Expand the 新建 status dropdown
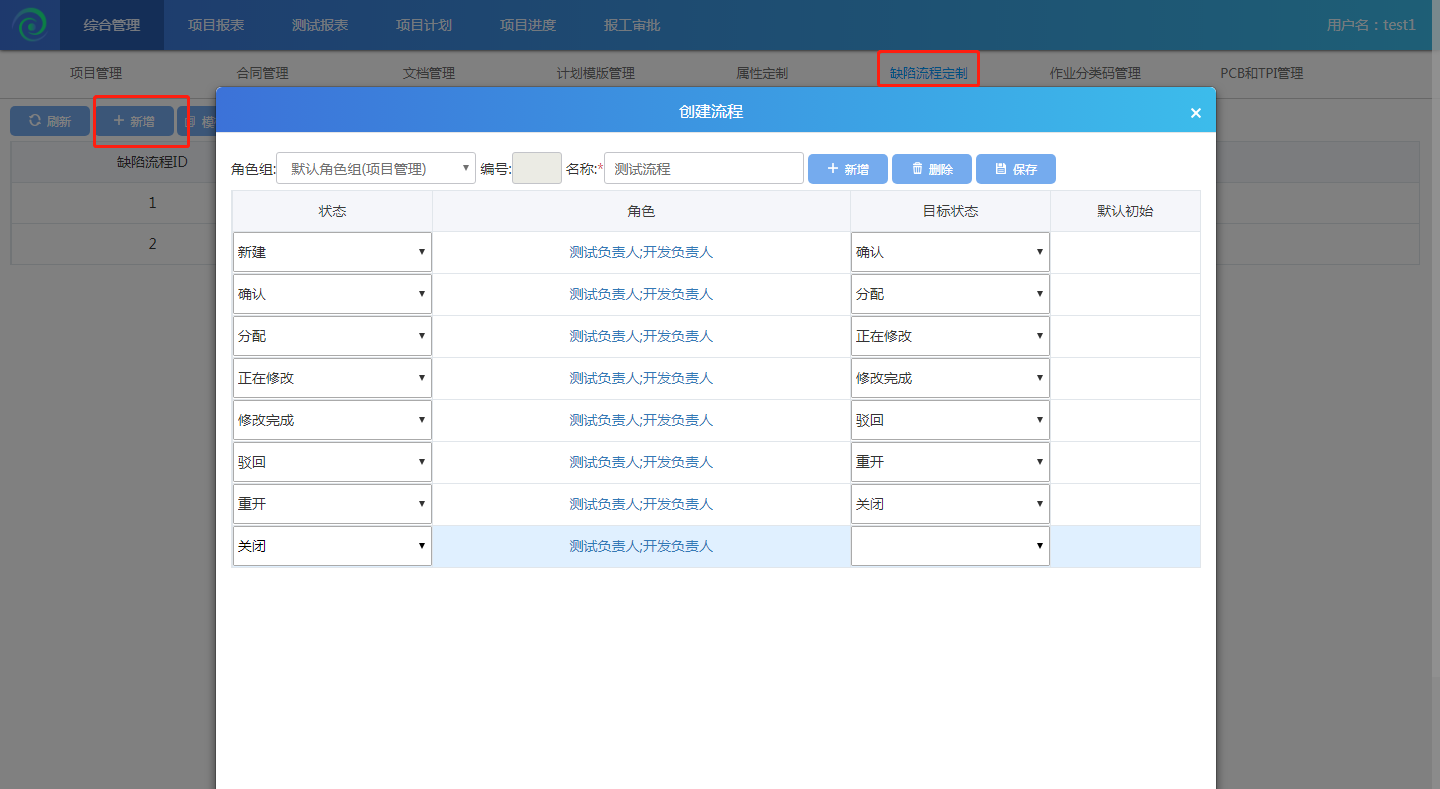Image resolution: width=1440 pixels, height=789 pixels. (332, 252)
